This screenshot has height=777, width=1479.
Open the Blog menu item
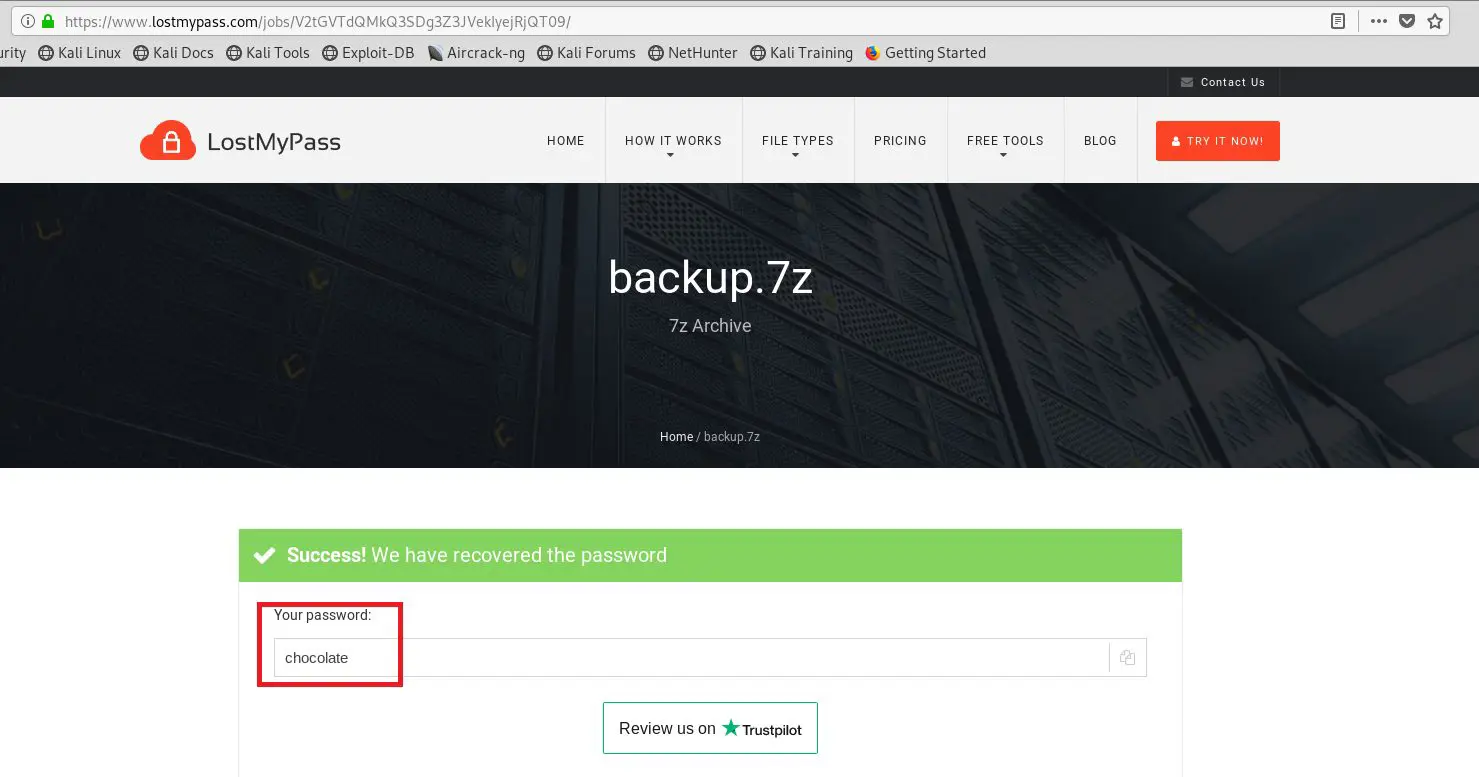pos(1100,141)
